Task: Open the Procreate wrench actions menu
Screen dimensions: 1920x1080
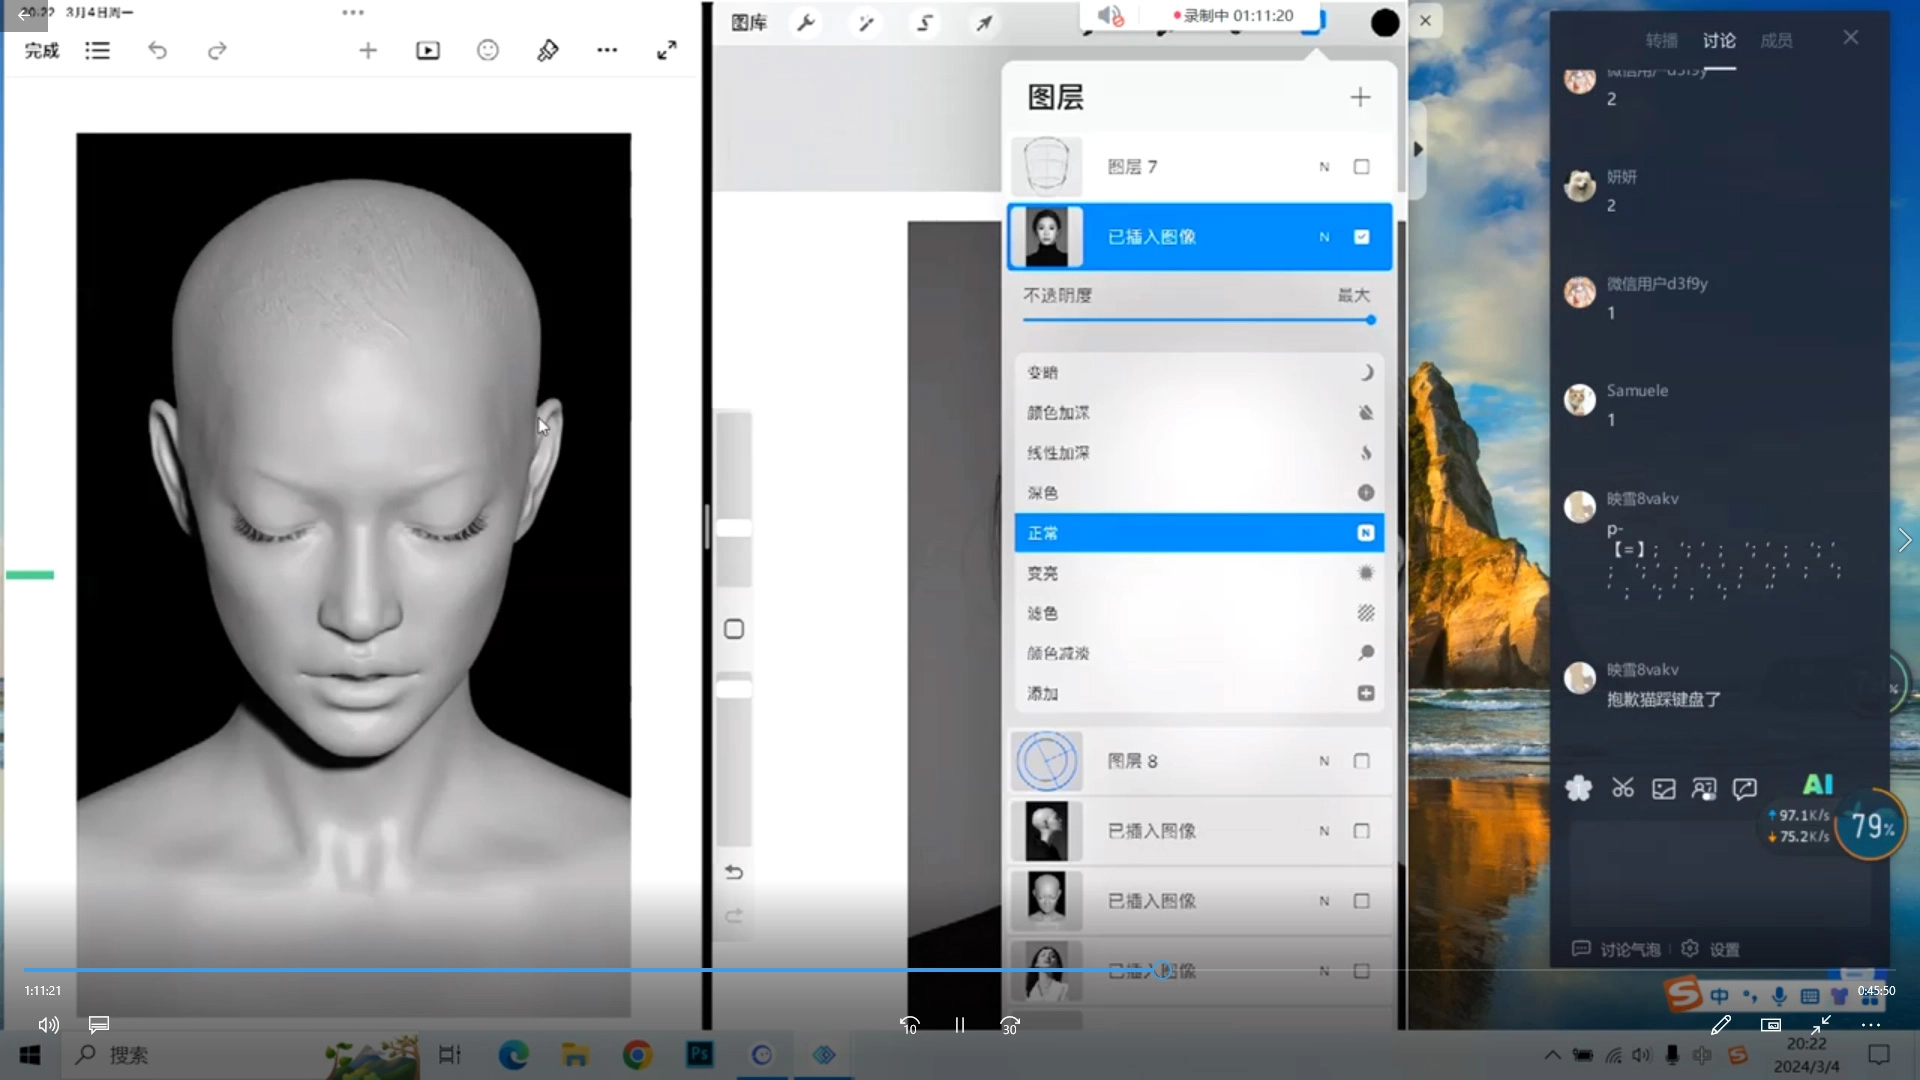Action: click(x=806, y=23)
